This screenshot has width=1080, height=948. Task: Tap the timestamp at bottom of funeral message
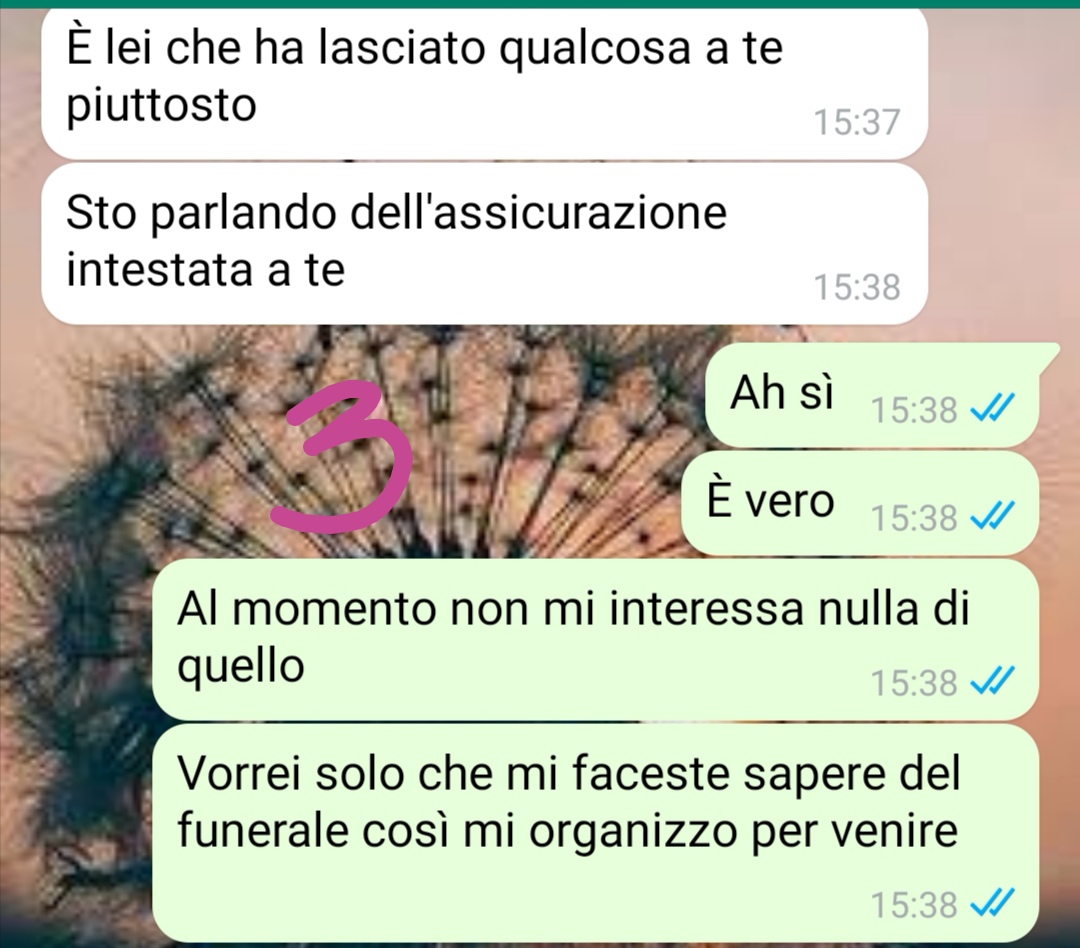click(x=914, y=904)
